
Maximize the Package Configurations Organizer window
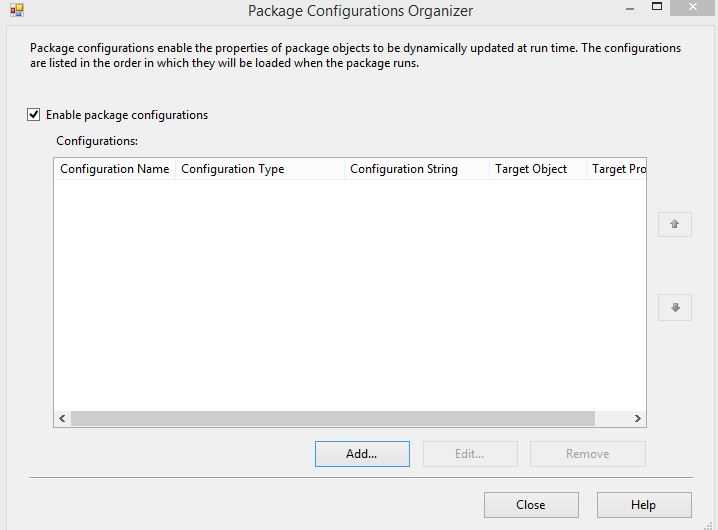[x=657, y=7]
